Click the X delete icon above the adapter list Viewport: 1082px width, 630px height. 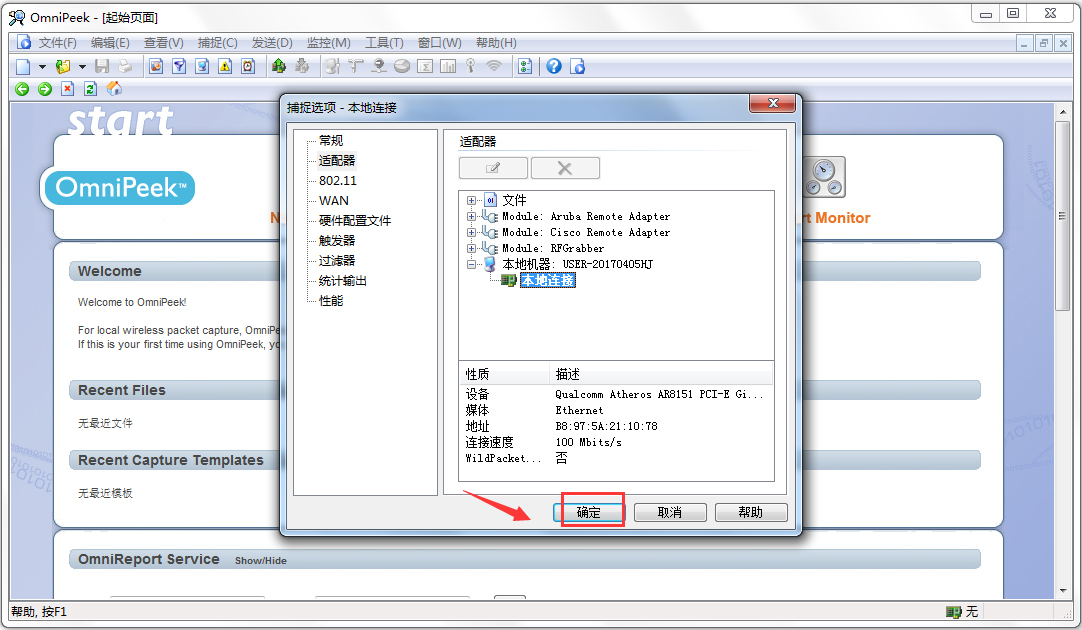[x=565, y=167]
